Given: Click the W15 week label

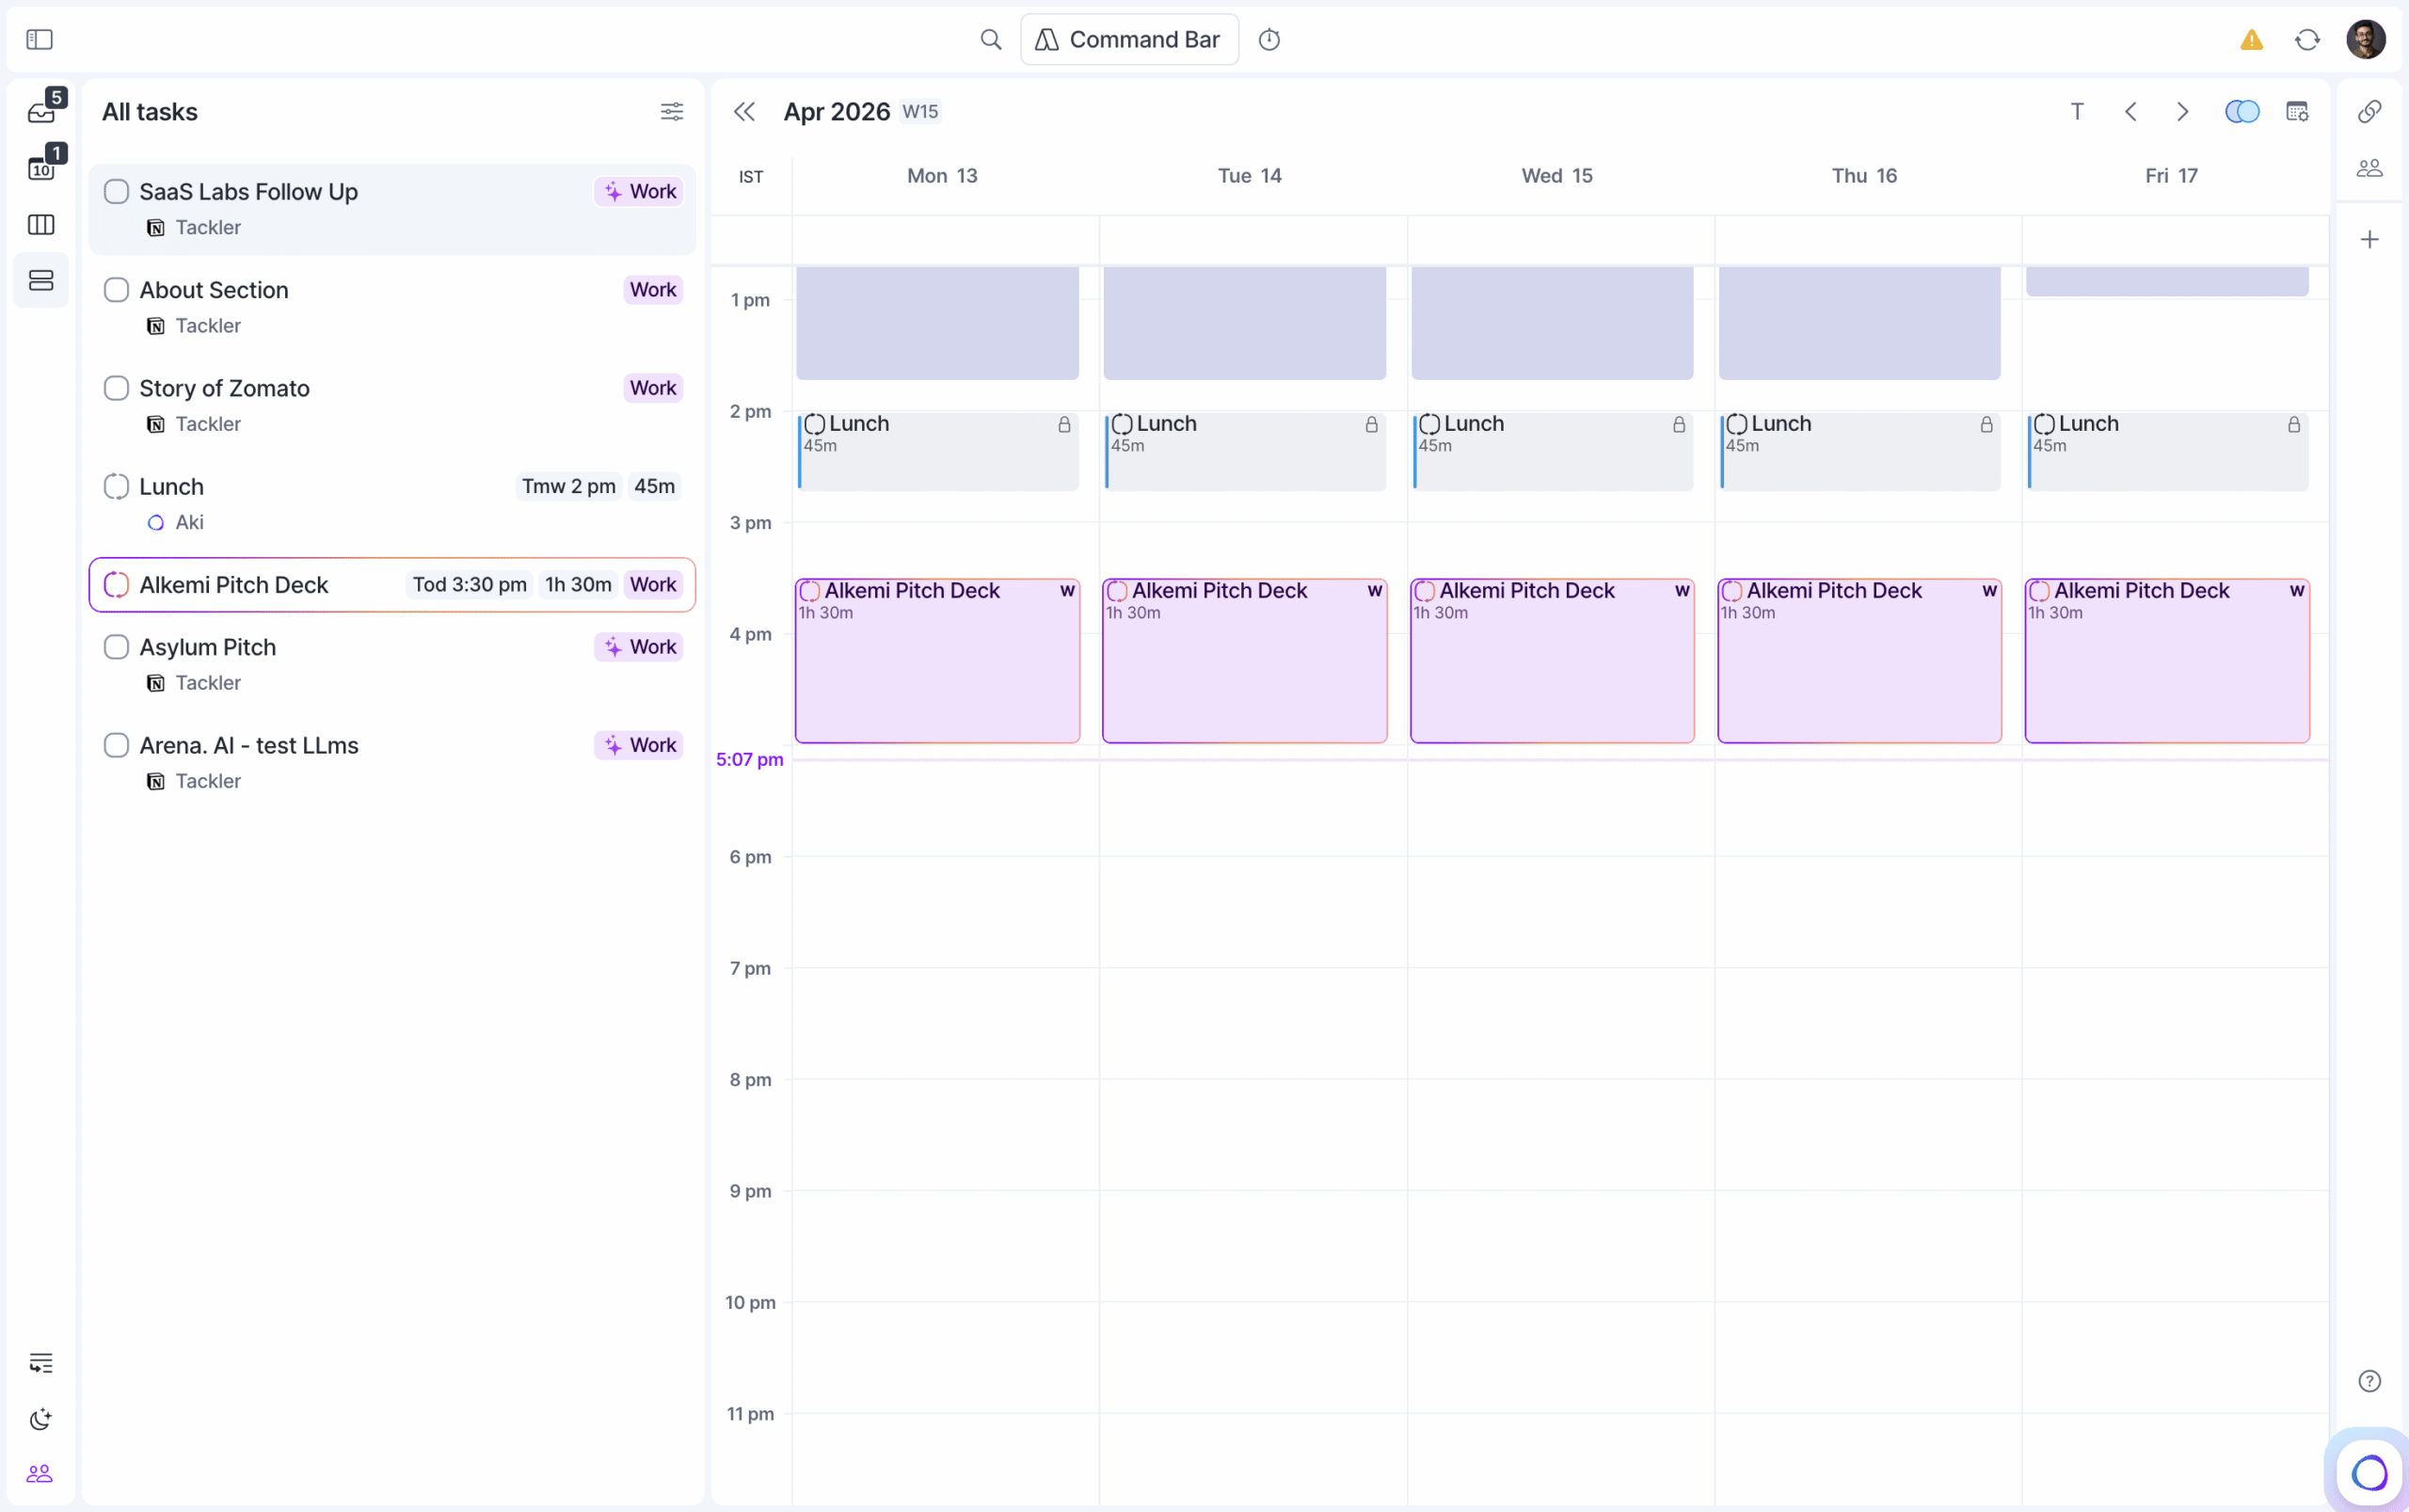Looking at the screenshot, I should click(920, 111).
